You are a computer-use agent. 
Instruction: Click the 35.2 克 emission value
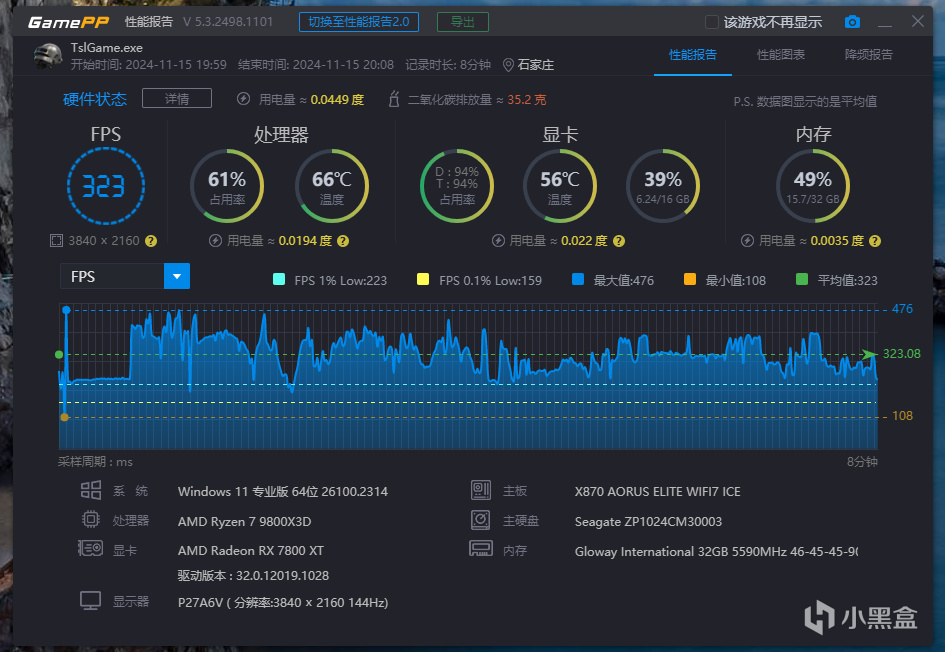pos(527,99)
